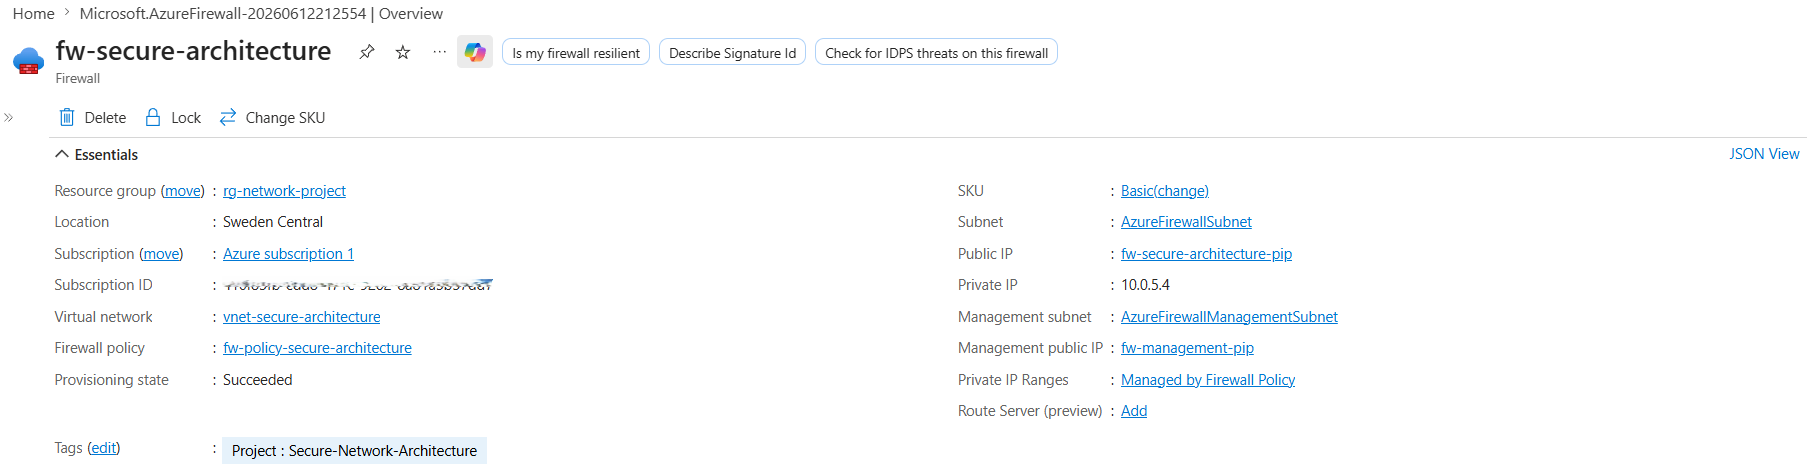Add a Route Server
The height and width of the screenshot is (474, 1807).
[x=1134, y=411]
